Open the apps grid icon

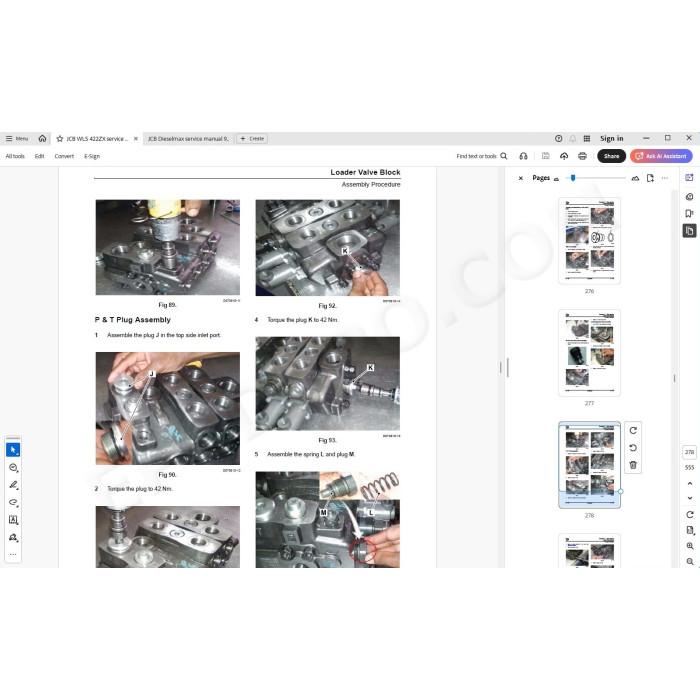pyautogui.click(x=587, y=138)
